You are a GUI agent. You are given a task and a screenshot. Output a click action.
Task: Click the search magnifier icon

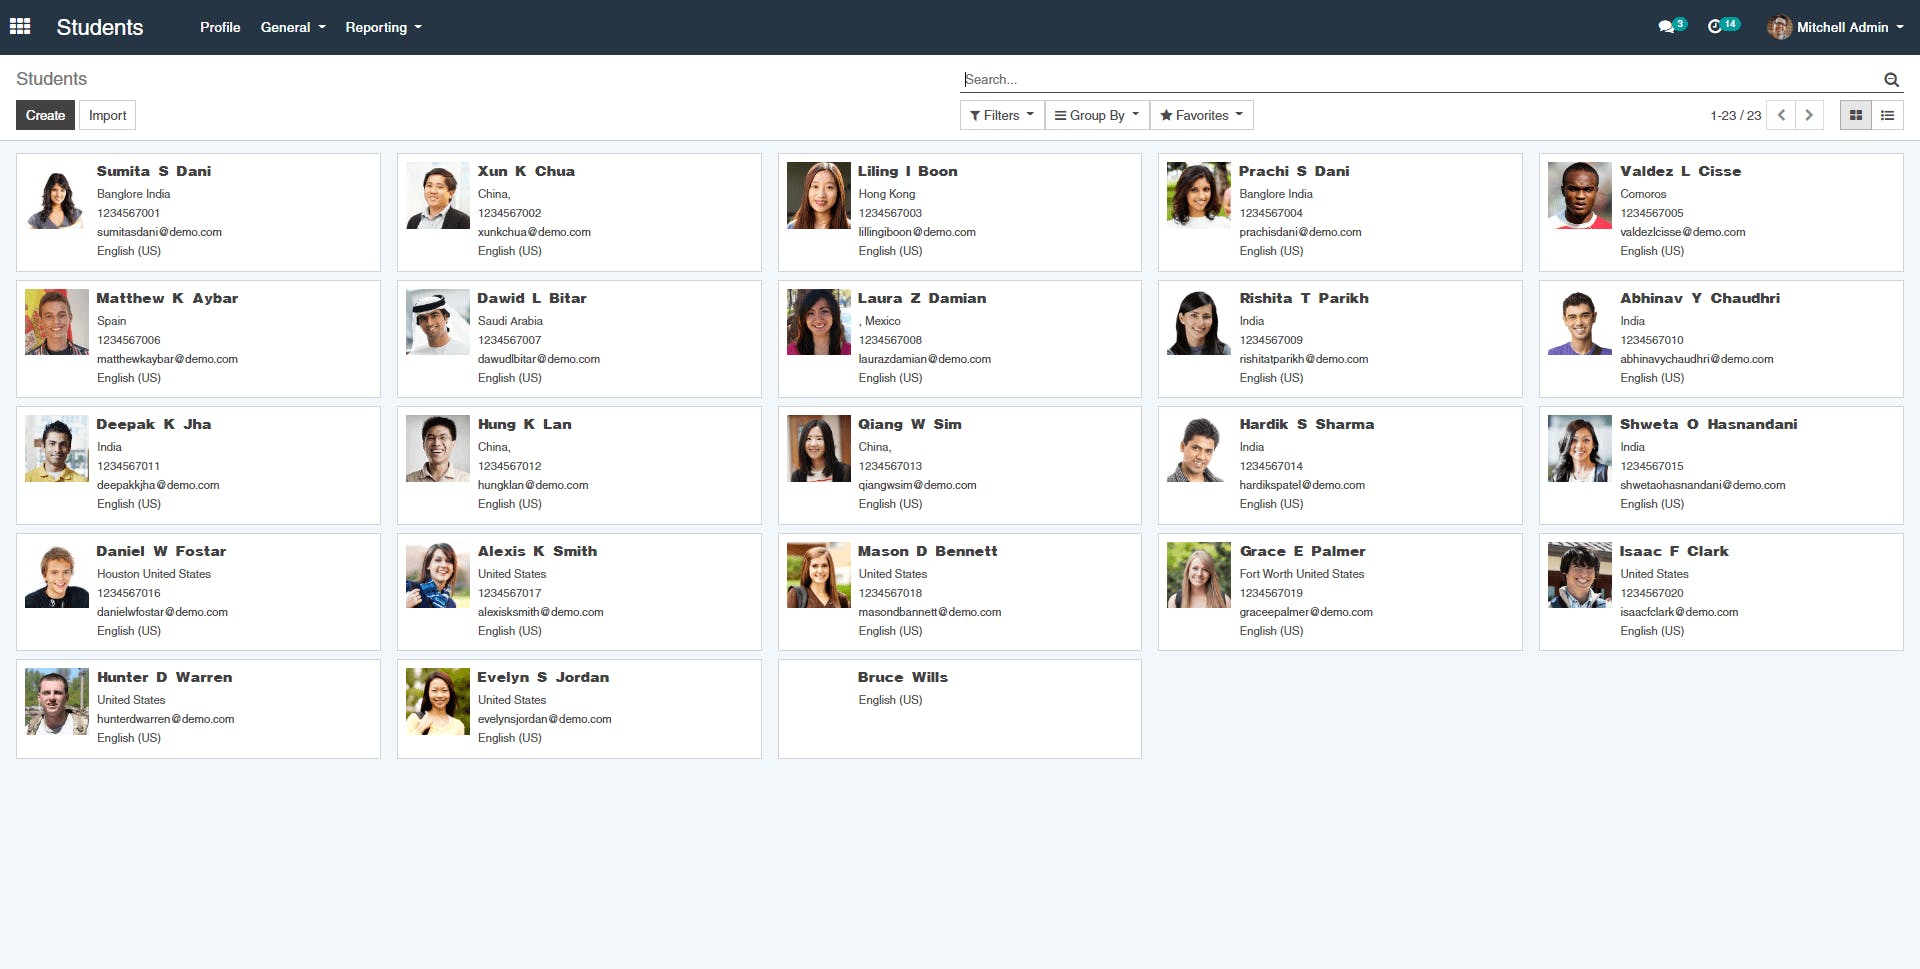1891,80
